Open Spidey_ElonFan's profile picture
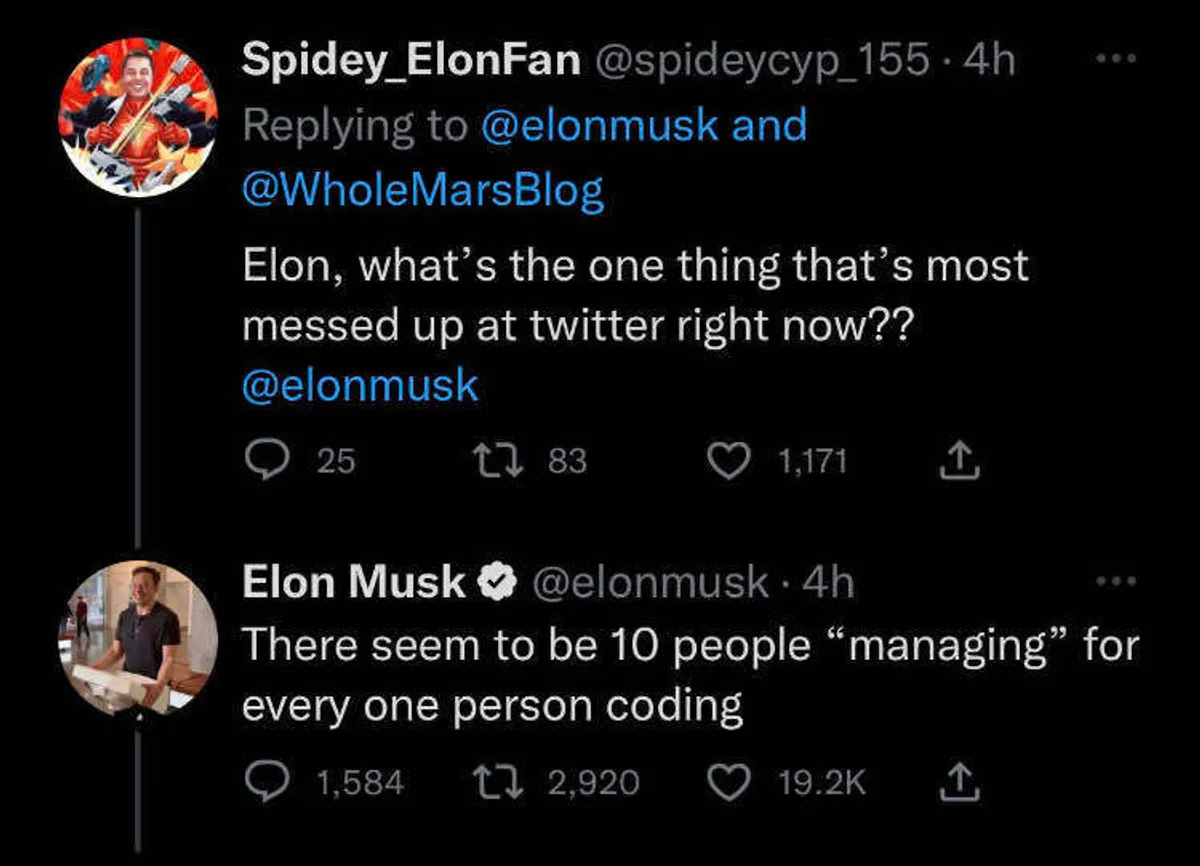The height and width of the screenshot is (866, 1200). [x=138, y=119]
